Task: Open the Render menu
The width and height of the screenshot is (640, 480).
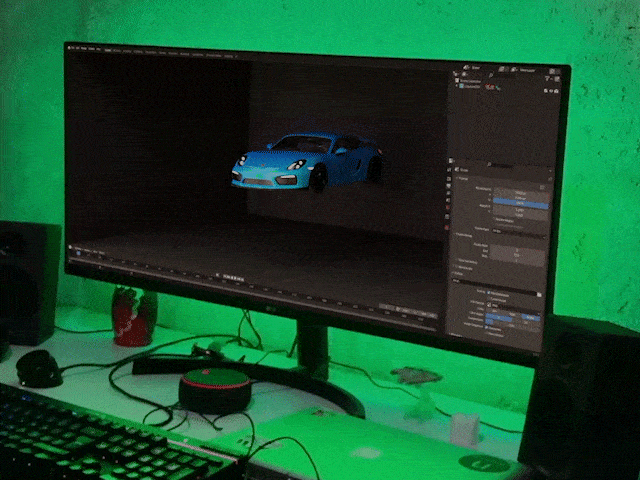Action: coord(84,49)
